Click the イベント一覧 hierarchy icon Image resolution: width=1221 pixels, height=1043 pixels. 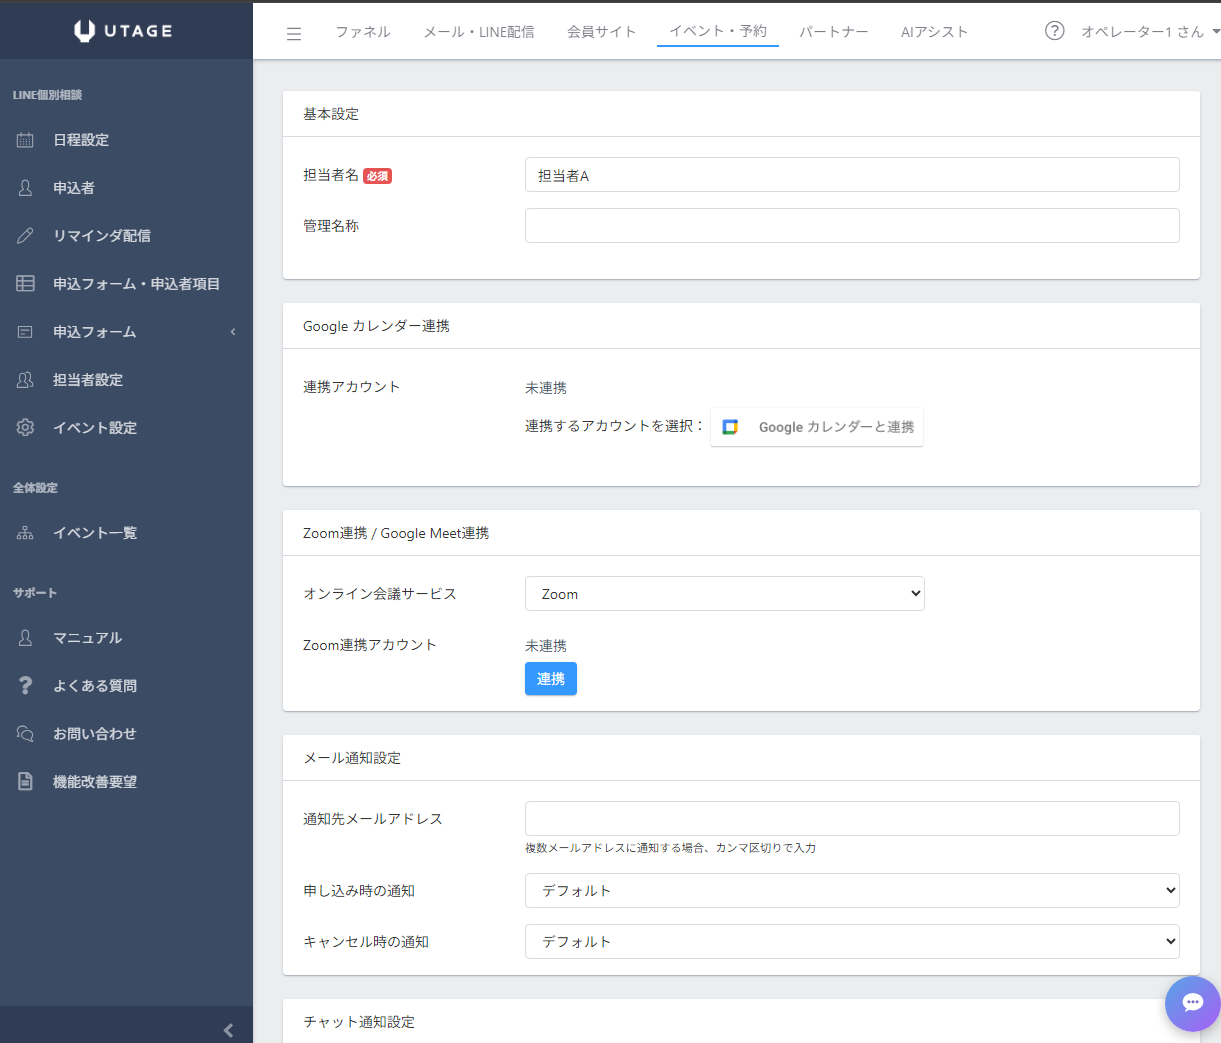[25, 533]
